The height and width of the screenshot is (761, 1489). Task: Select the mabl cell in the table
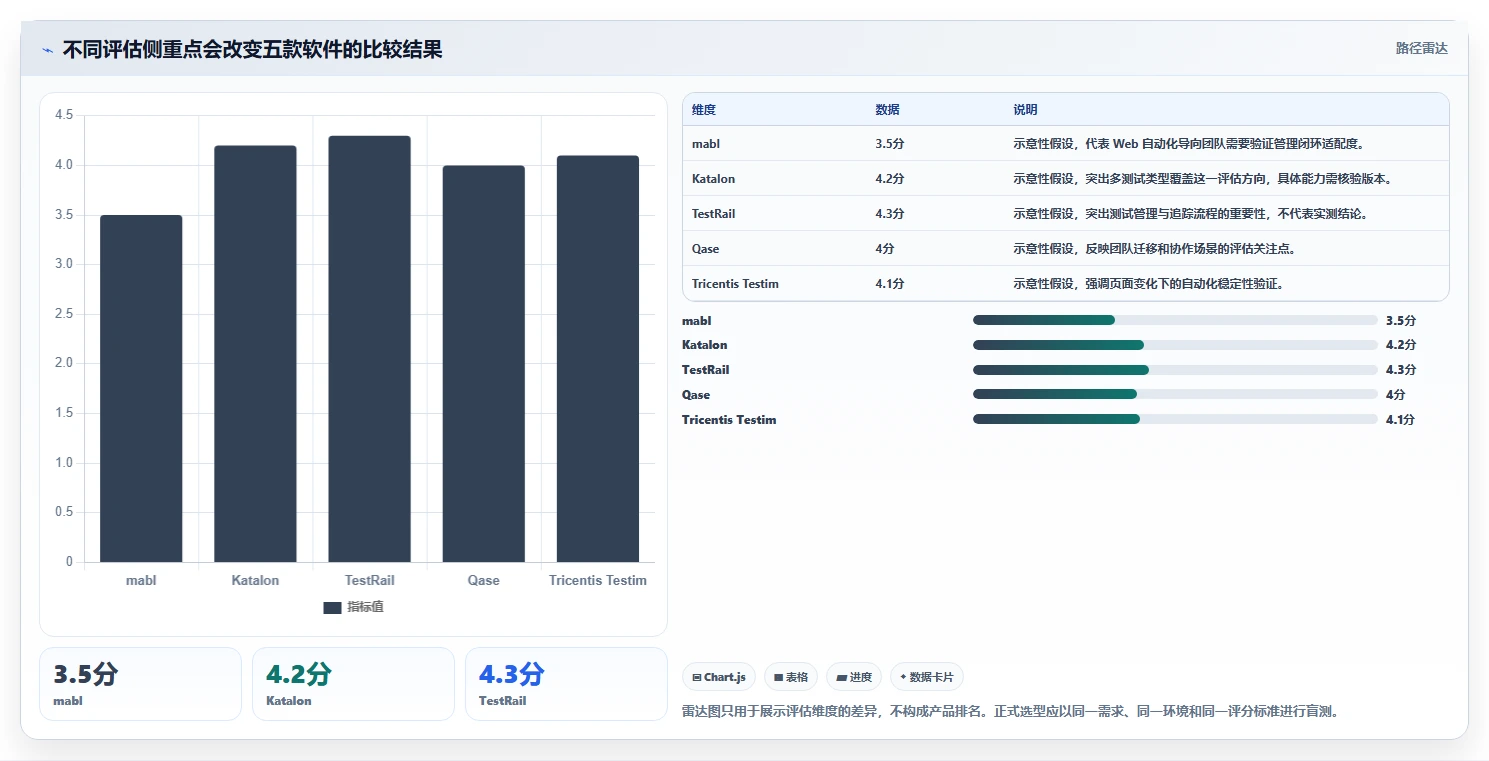tap(706, 144)
